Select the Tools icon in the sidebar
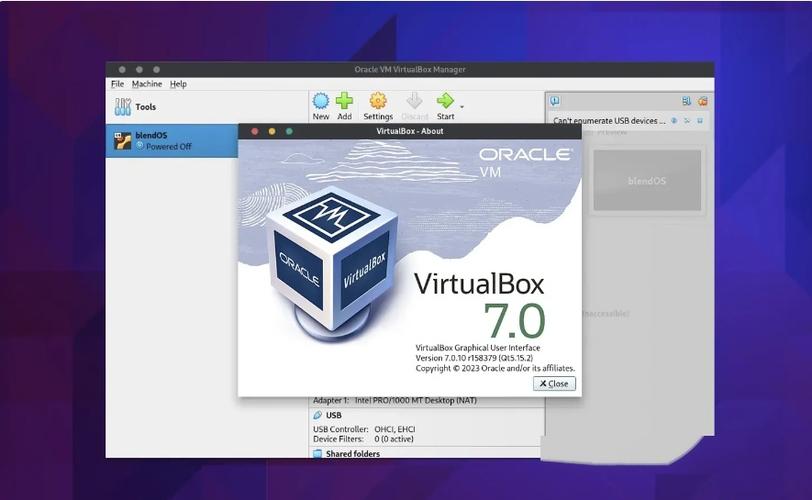Screen dimensions: 812x500 123,107
